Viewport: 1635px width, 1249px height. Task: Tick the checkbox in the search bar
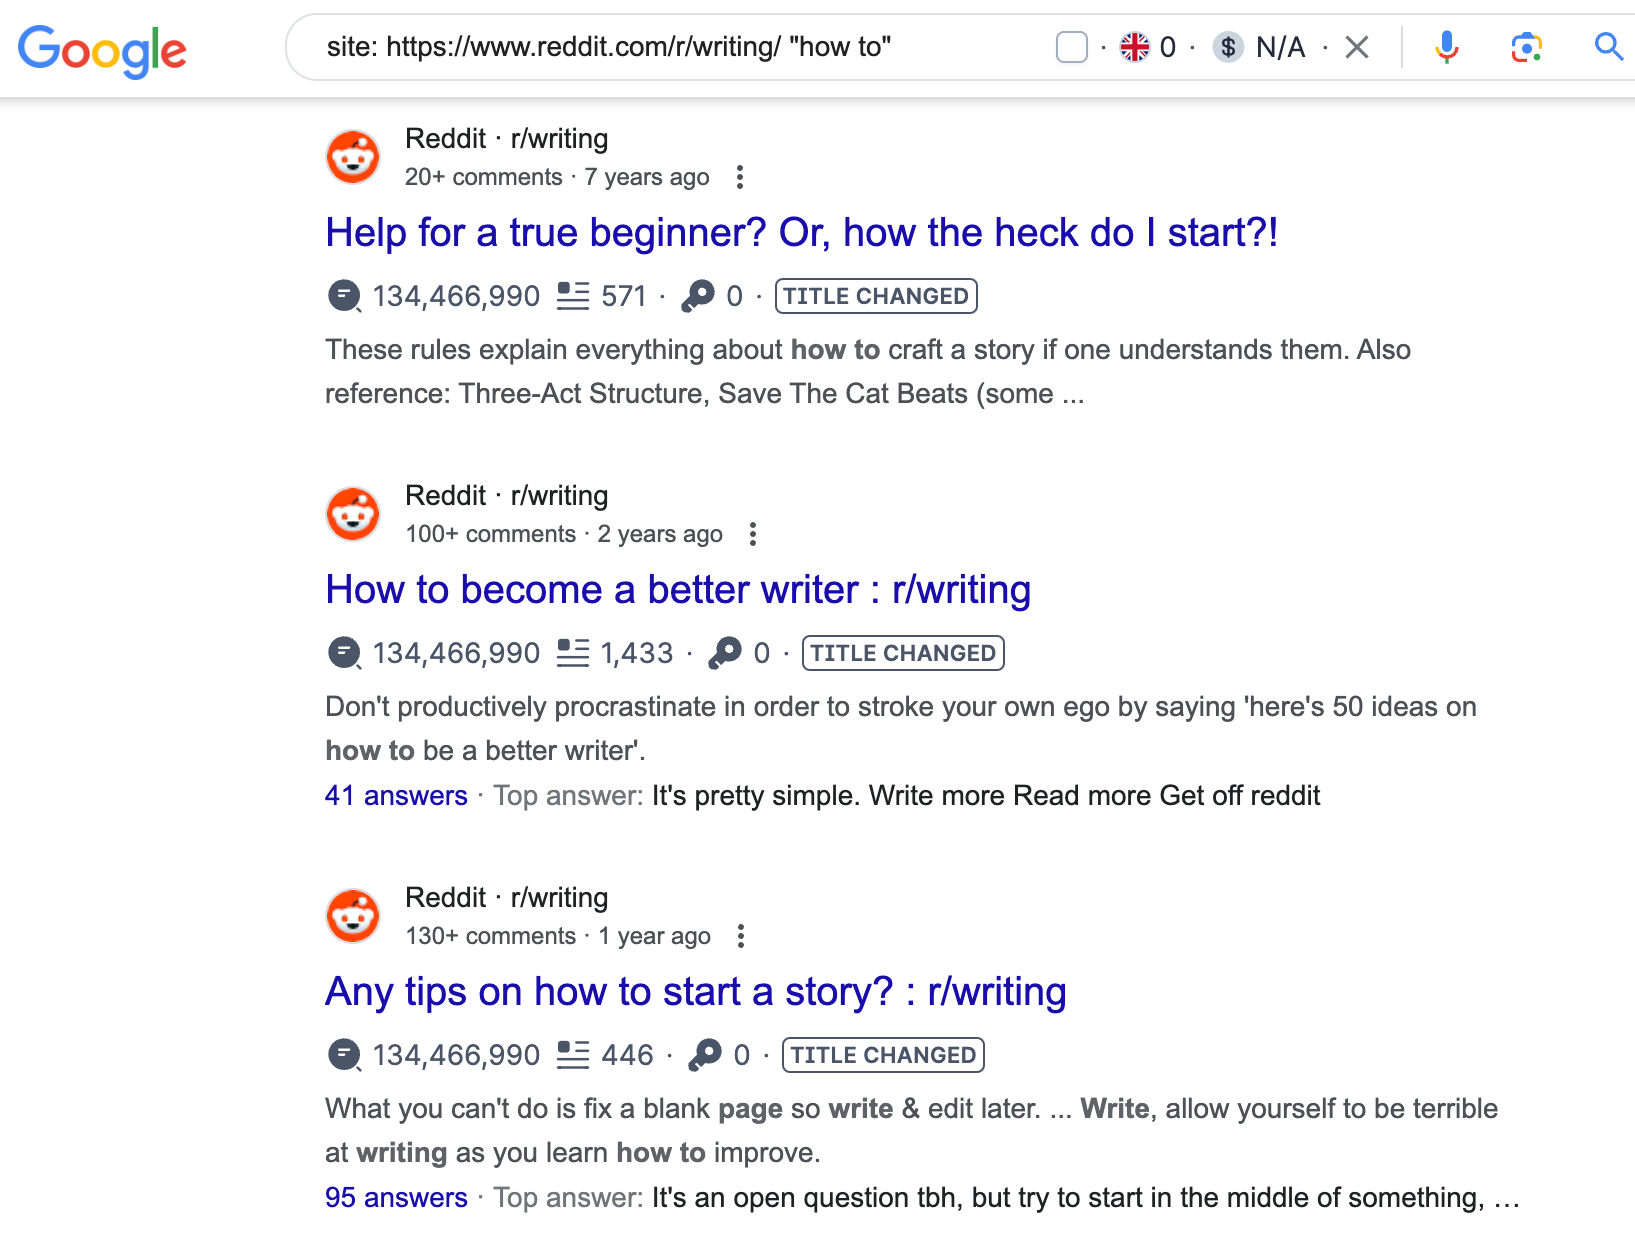coord(1072,47)
